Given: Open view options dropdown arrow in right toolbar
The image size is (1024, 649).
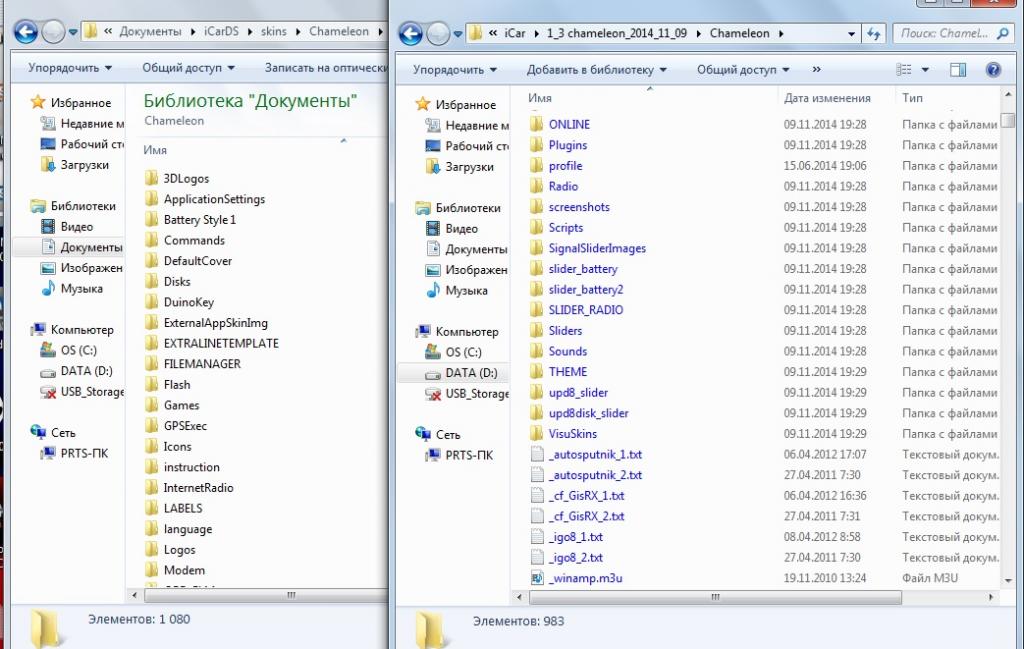Looking at the screenshot, I should click(x=925, y=70).
